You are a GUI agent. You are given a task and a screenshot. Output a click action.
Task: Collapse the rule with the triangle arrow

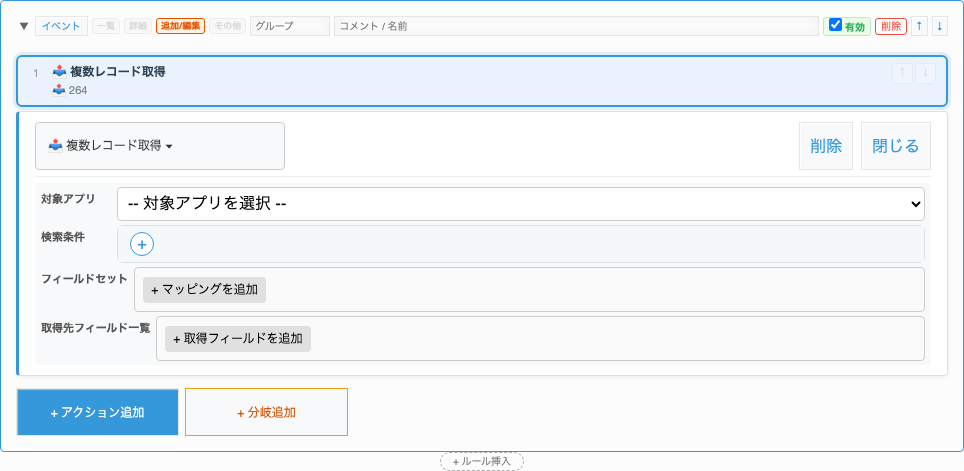(24, 26)
